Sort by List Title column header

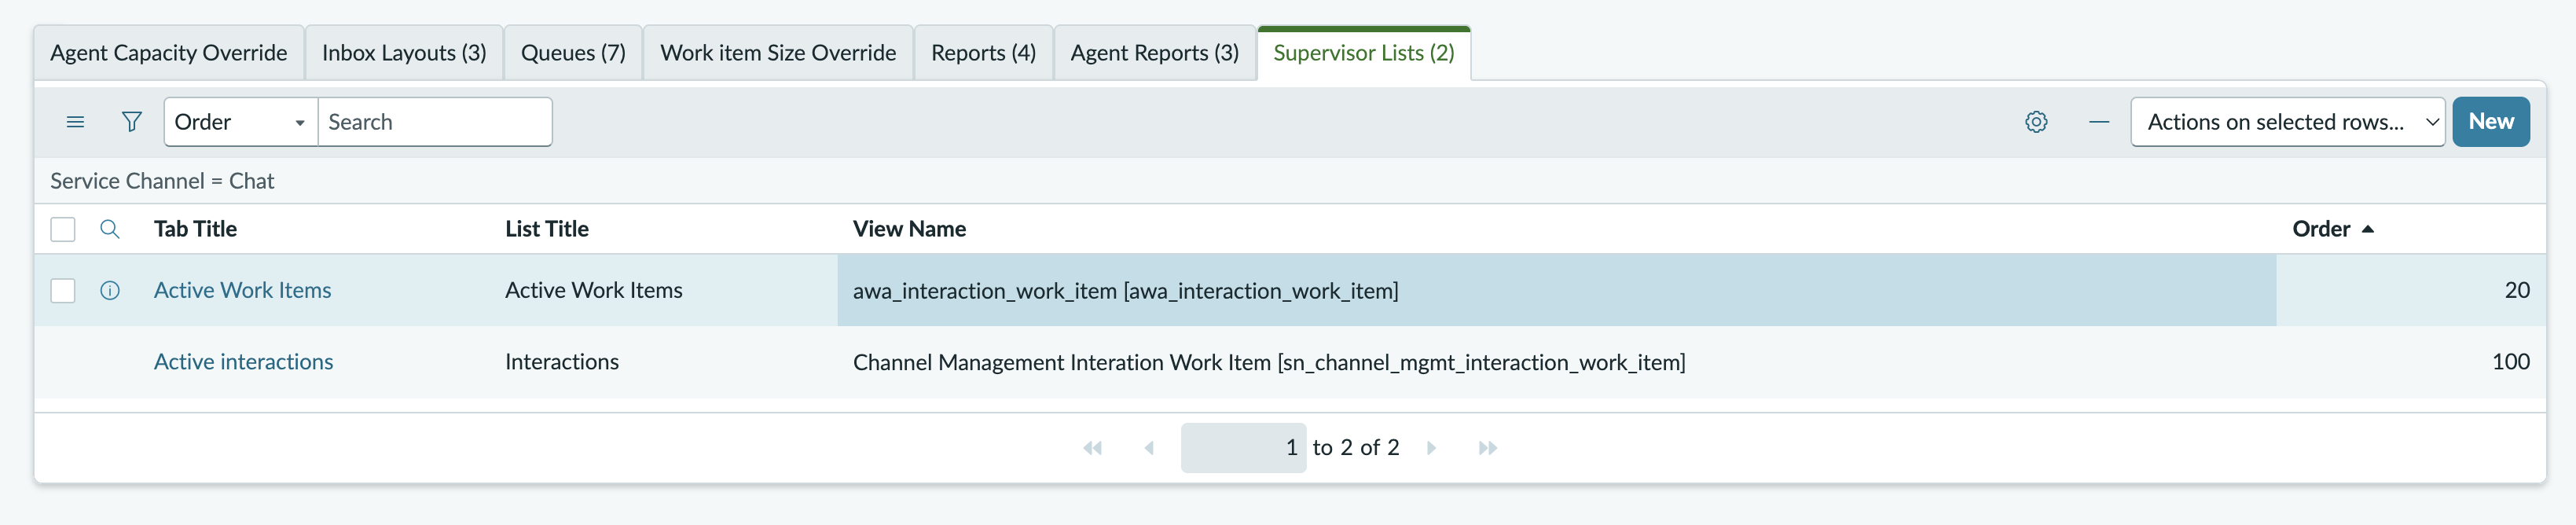click(547, 229)
